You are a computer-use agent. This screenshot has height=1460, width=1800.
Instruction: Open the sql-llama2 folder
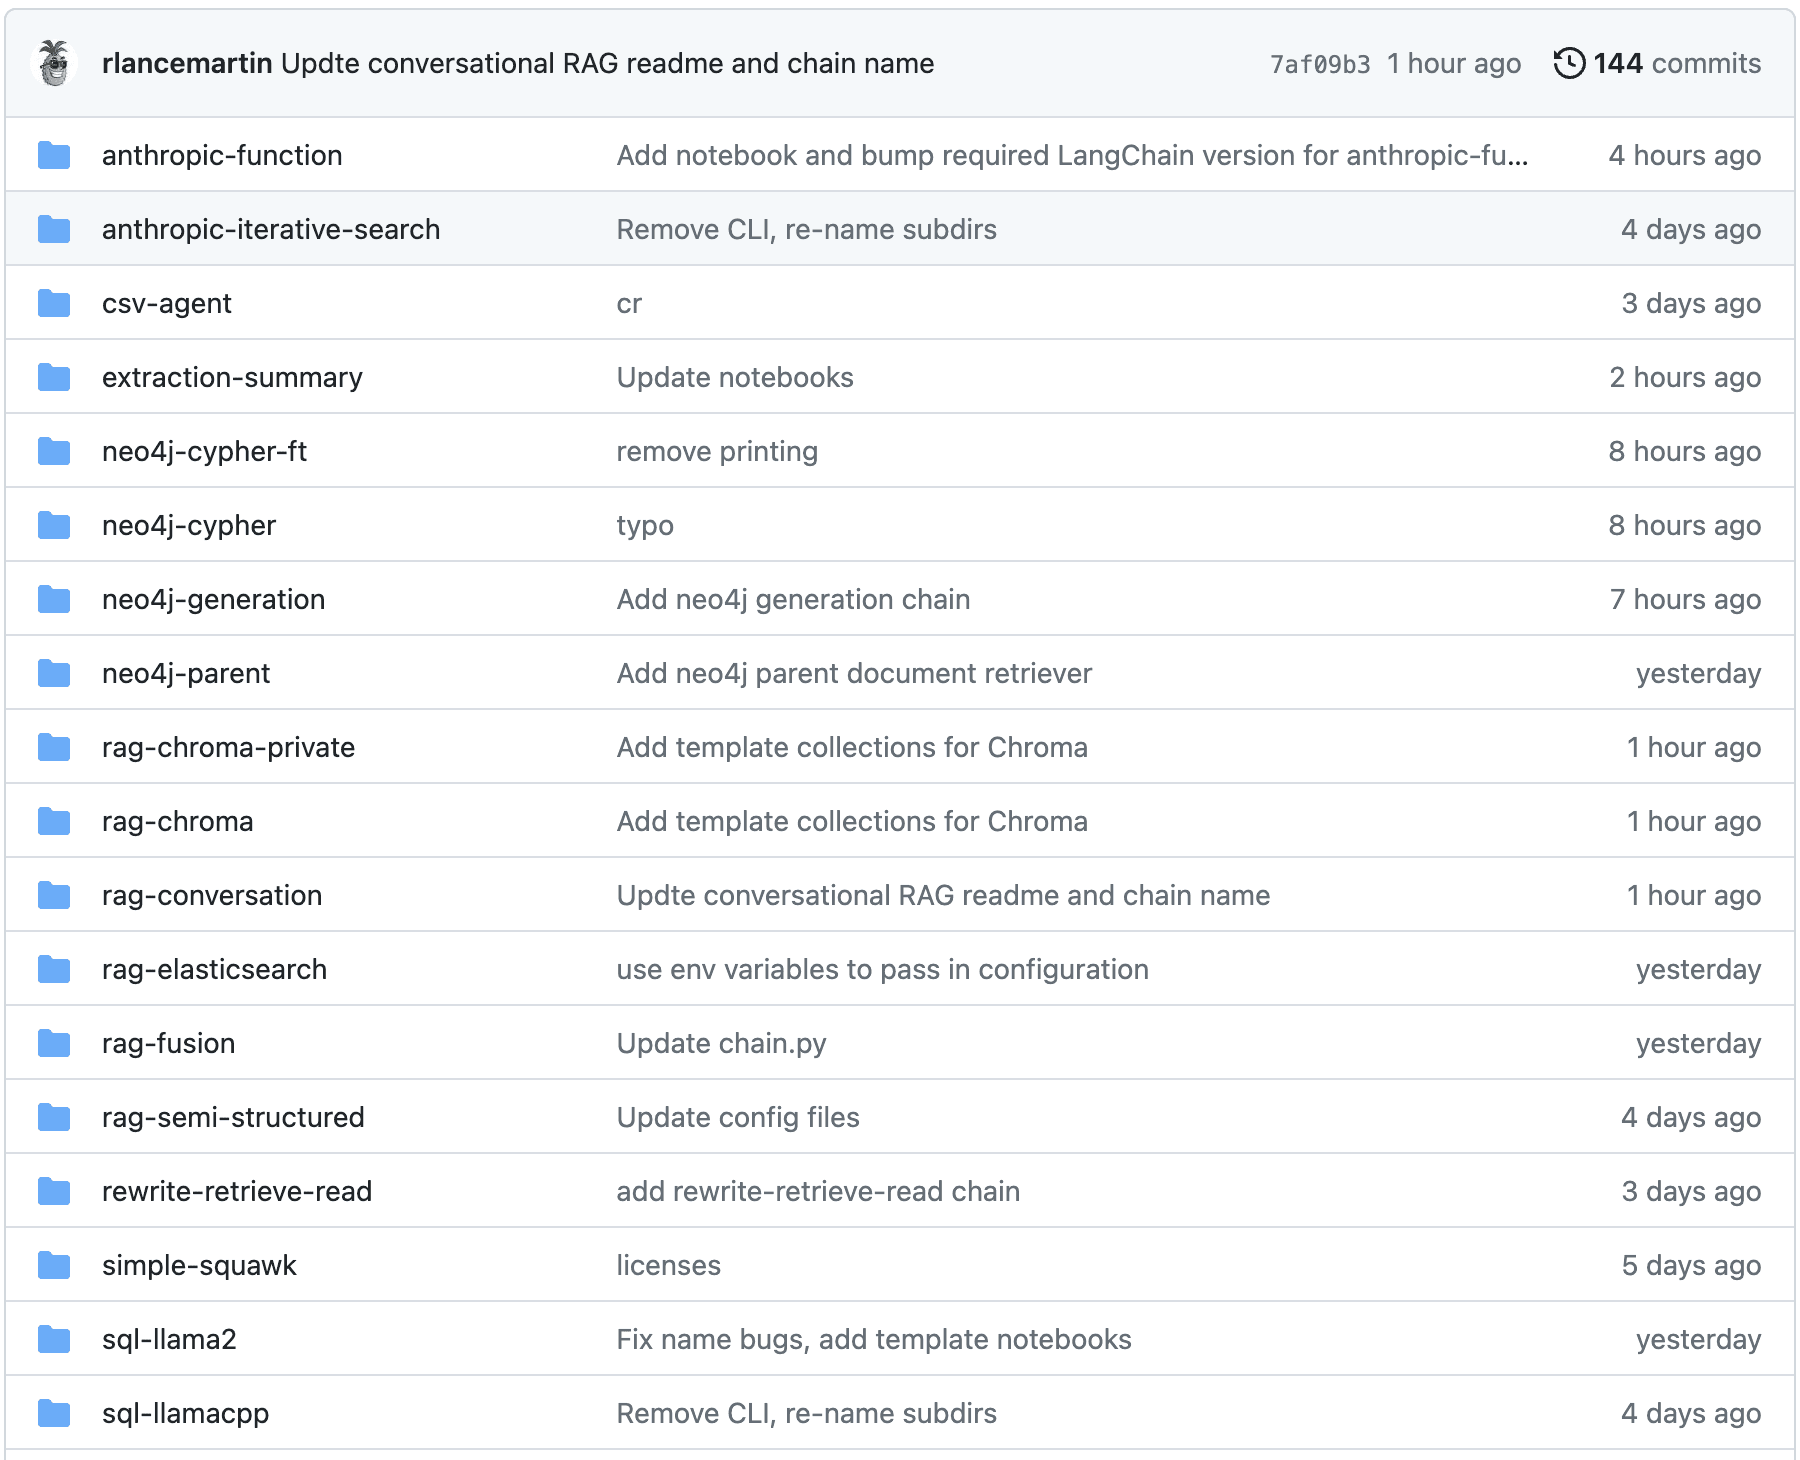169,1339
